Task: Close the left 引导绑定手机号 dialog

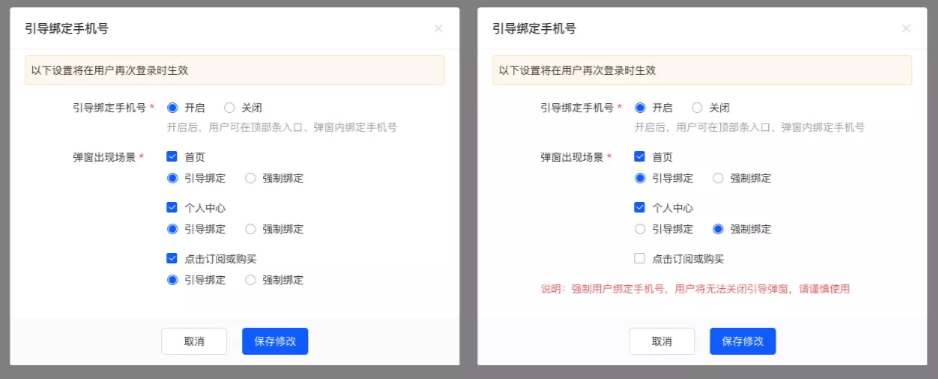Action: 438,28
